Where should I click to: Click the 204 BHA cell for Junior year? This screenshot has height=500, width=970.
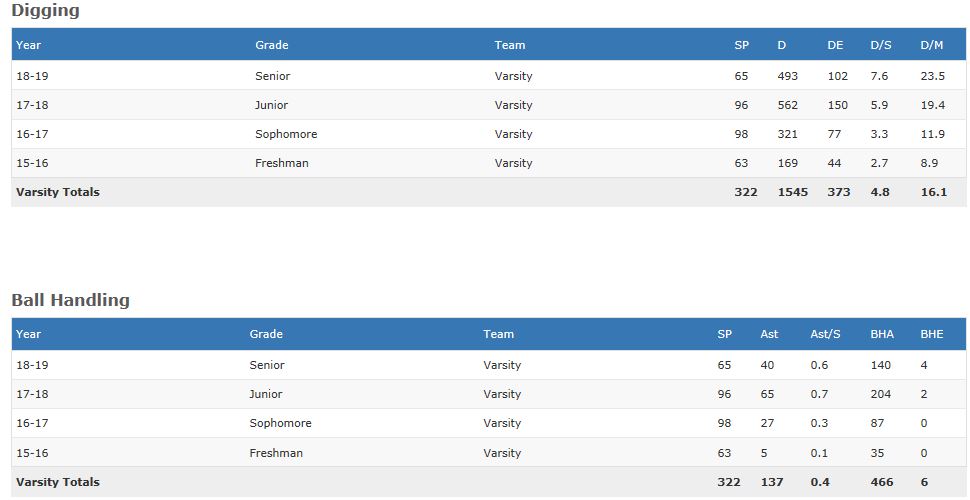tap(880, 394)
